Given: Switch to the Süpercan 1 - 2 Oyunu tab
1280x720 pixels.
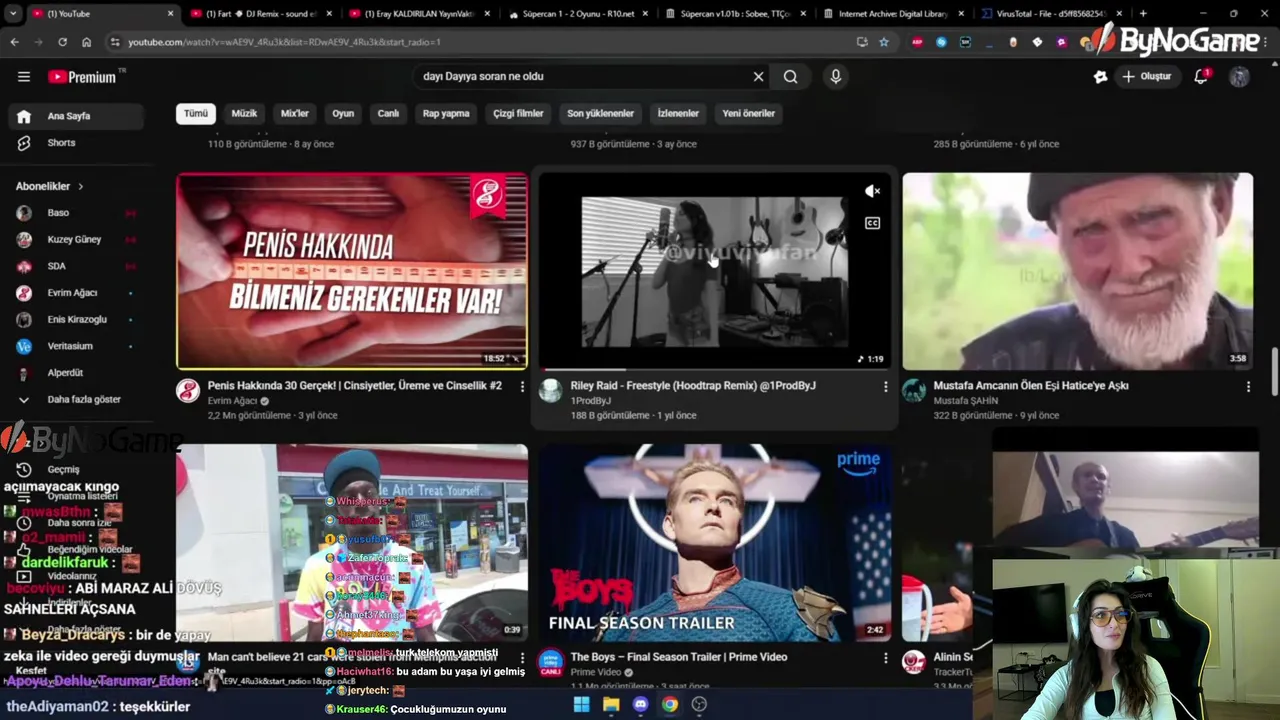Looking at the screenshot, I should click(580, 14).
